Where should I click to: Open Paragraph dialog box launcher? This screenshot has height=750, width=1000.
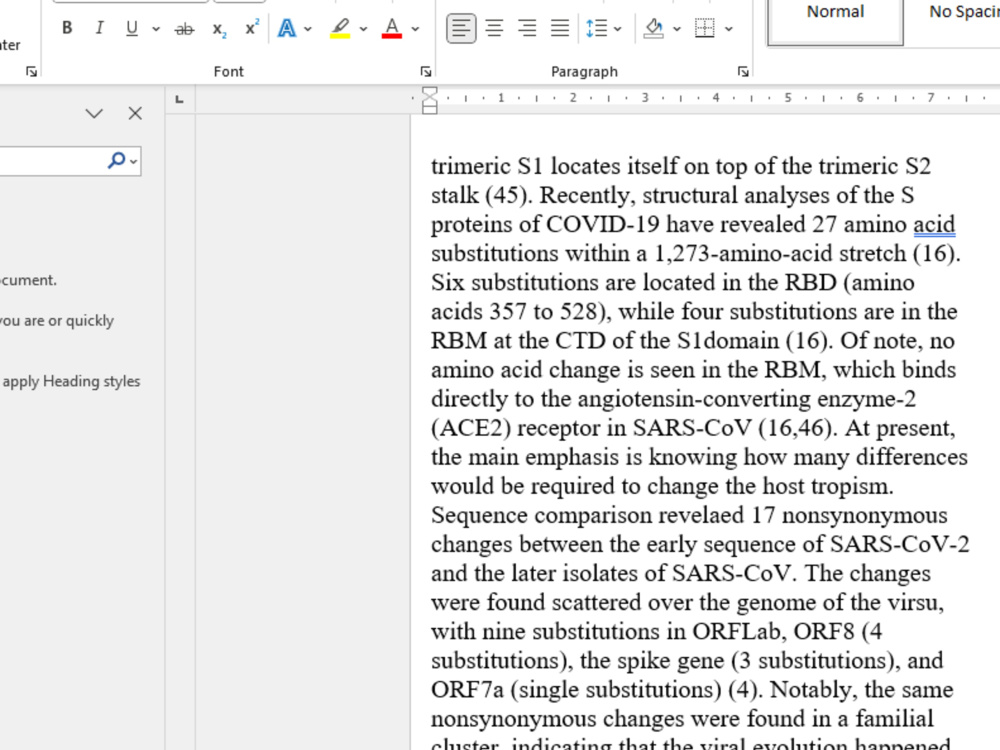(743, 71)
